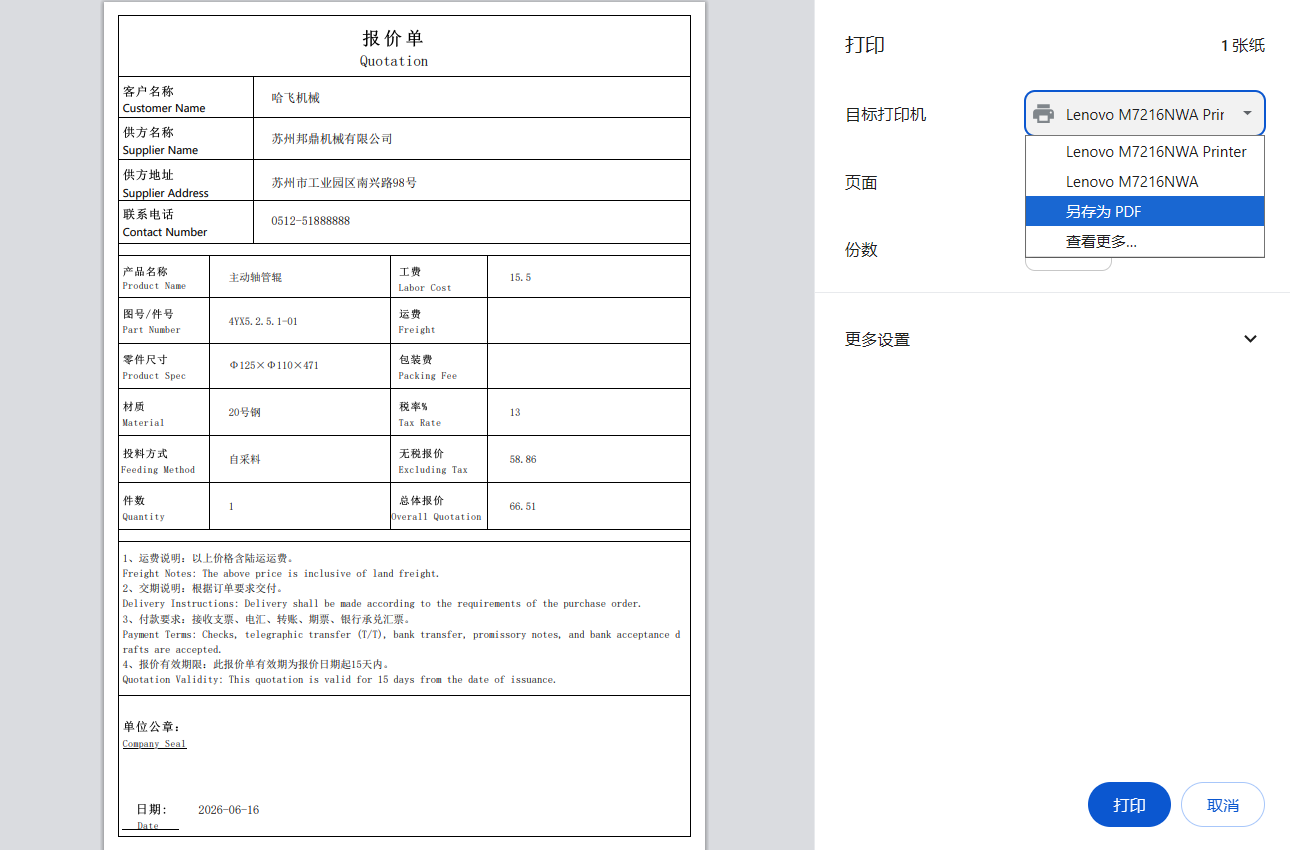
Task: Click the 报价单 preview title
Action: [x=393, y=38]
